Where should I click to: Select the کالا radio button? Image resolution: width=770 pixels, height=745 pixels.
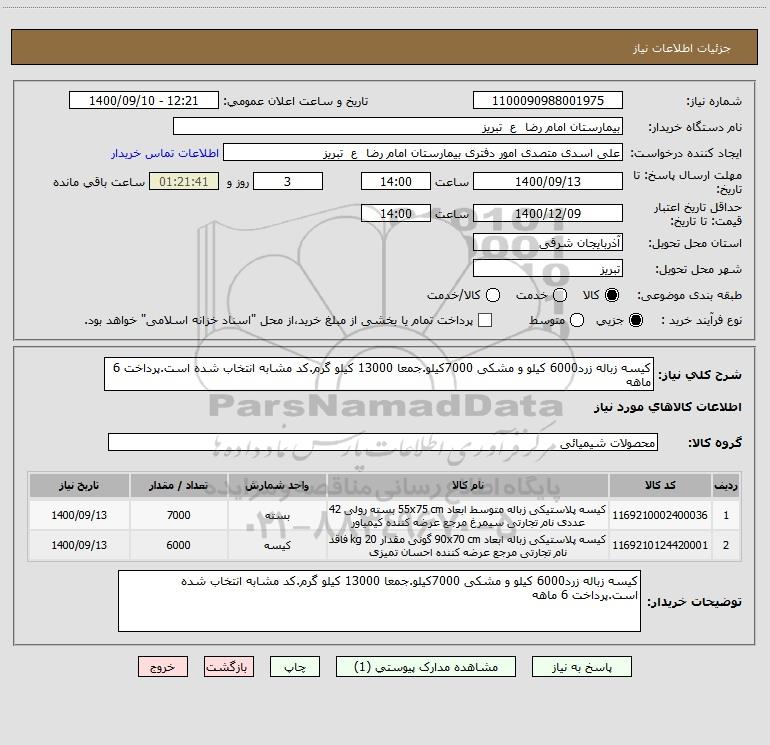(x=612, y=295)
